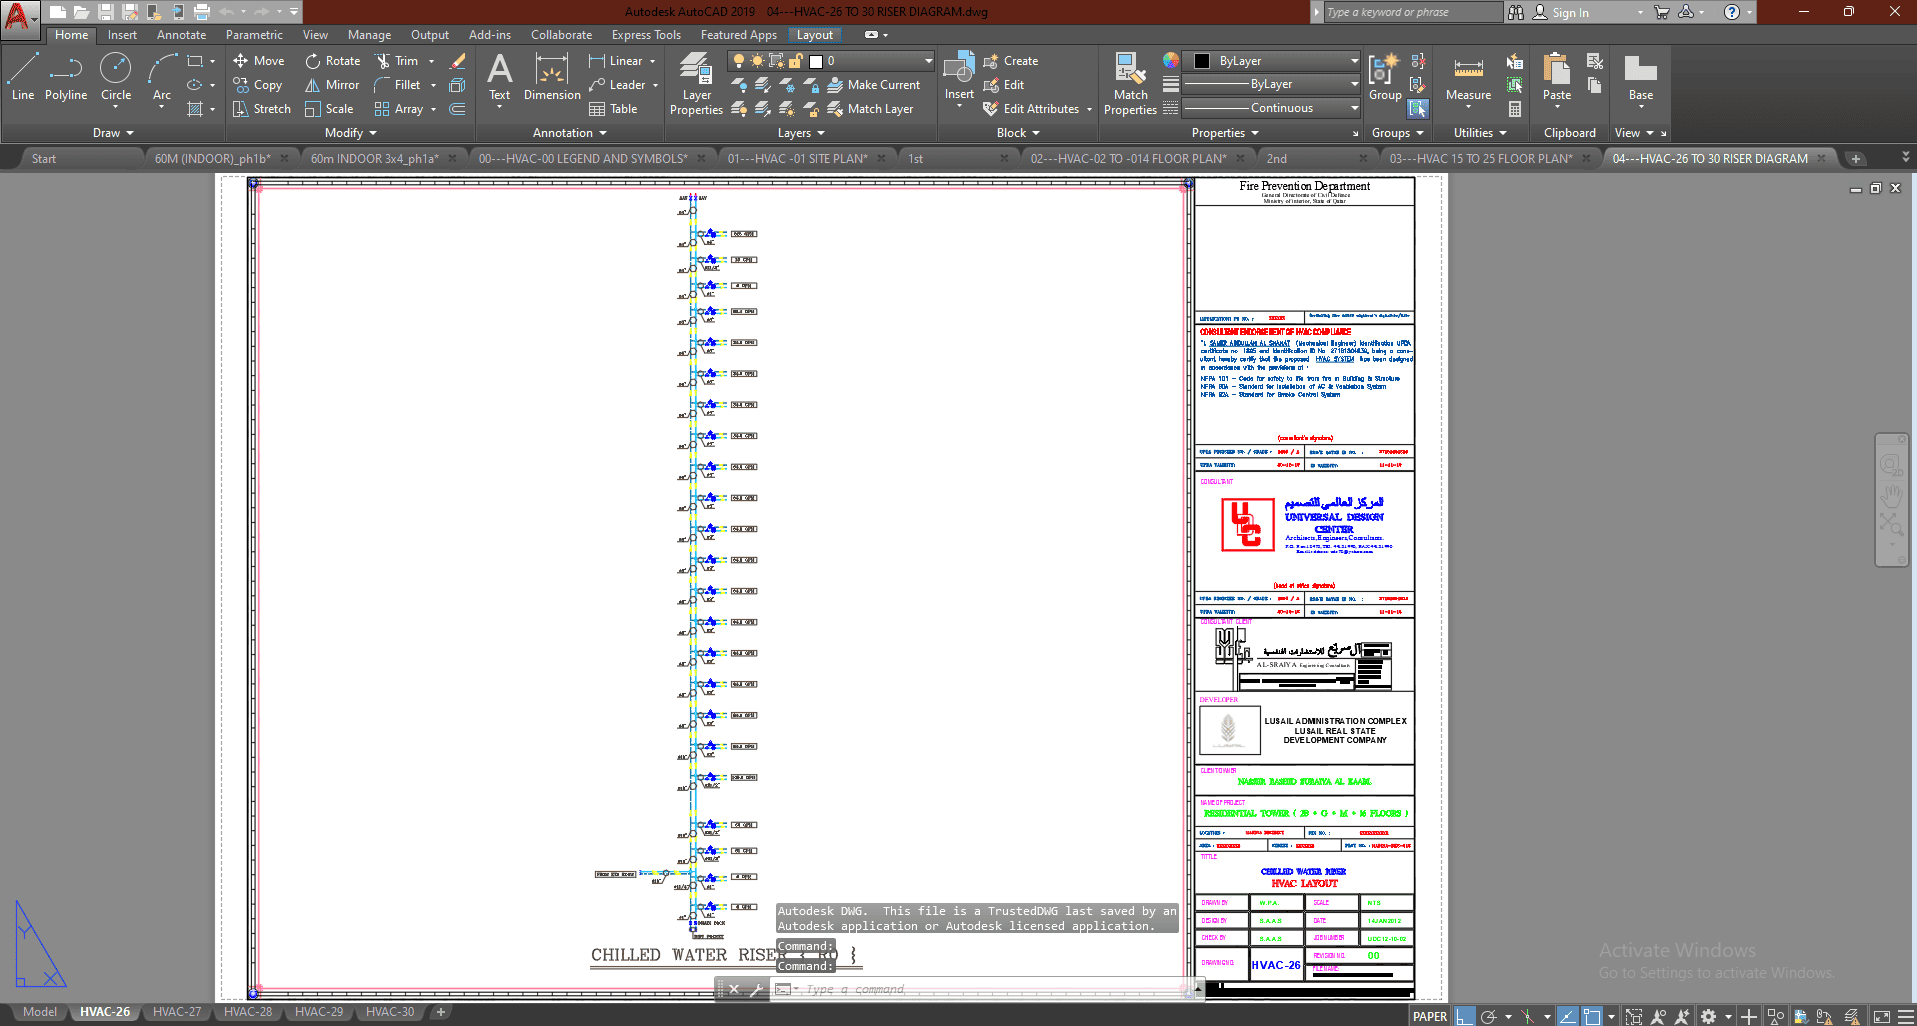Screen dimensions: 1917x1026
Task: Select the Circle drawing tool
Action: coord(116,77)
